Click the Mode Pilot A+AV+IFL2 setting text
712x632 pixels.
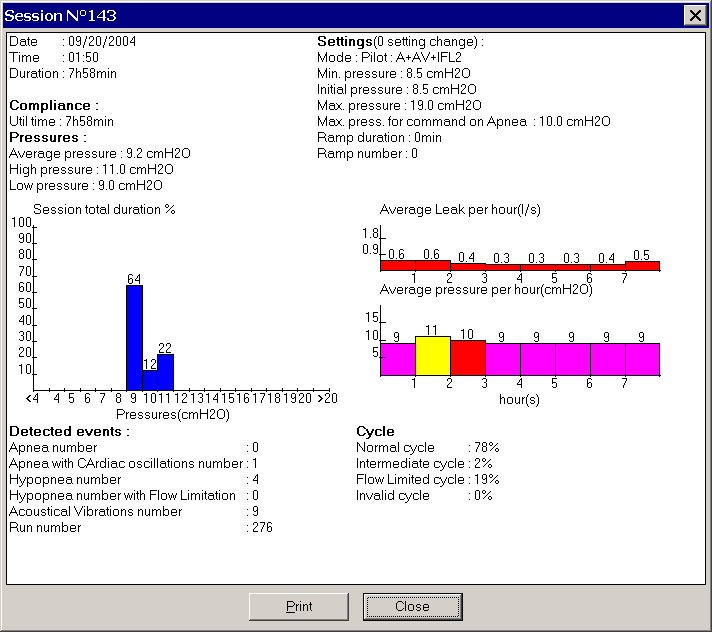pos(389,57)
